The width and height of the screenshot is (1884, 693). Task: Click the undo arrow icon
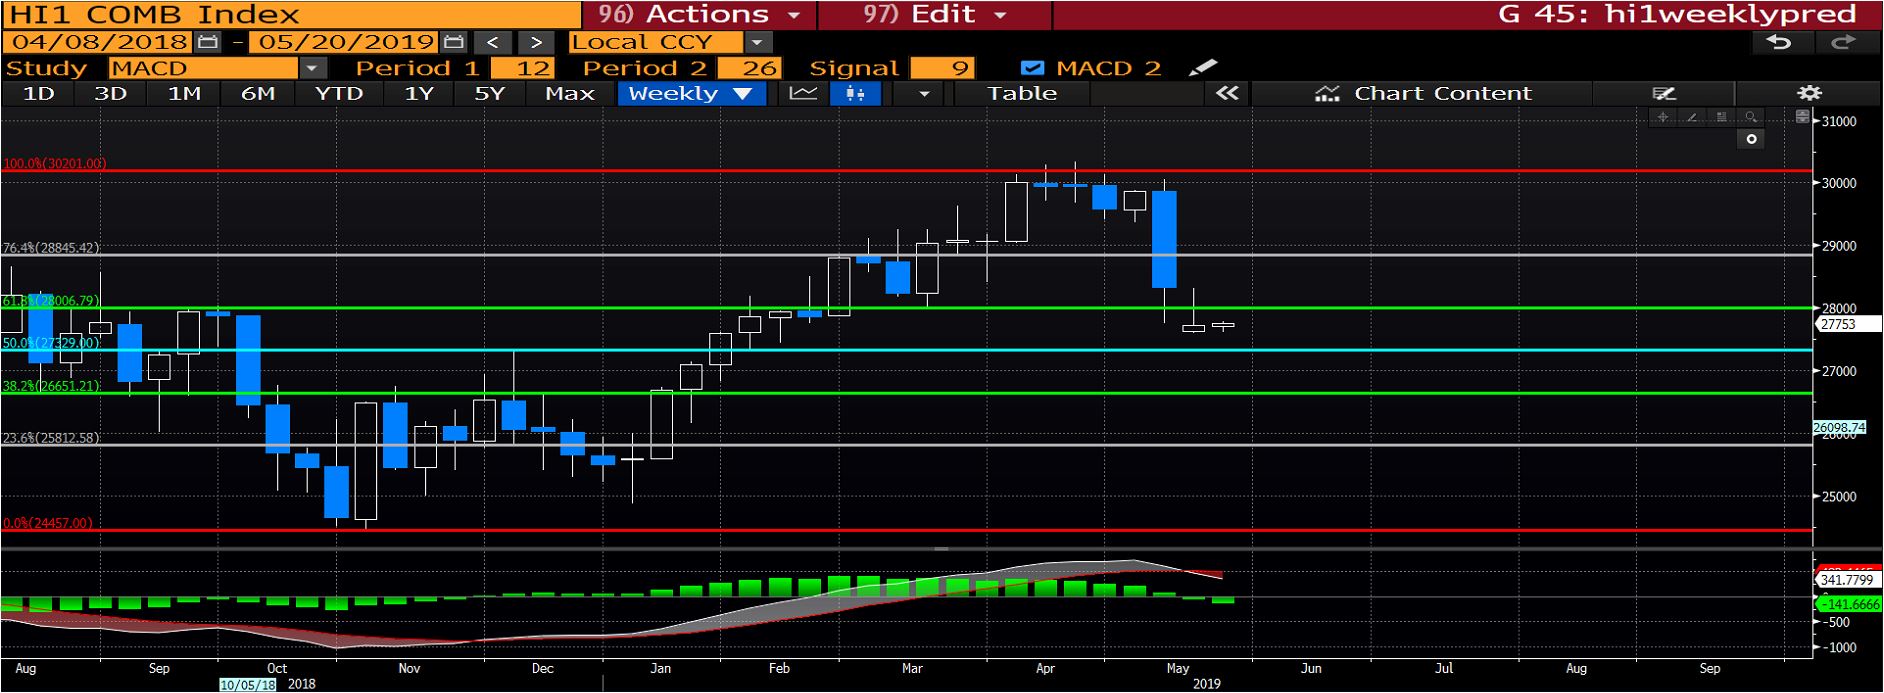(1778, 42)
